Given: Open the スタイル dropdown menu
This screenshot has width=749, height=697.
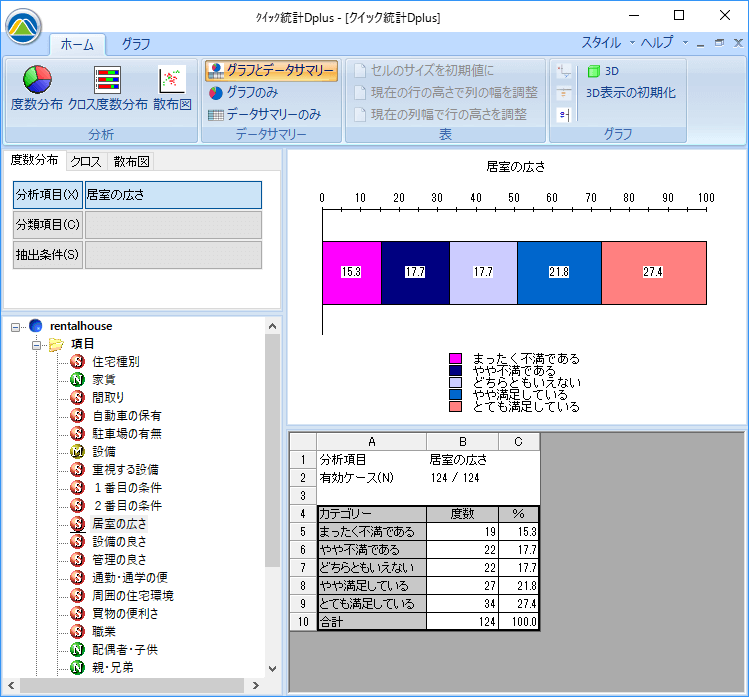Looking at the screenshot, I should 606,43.
